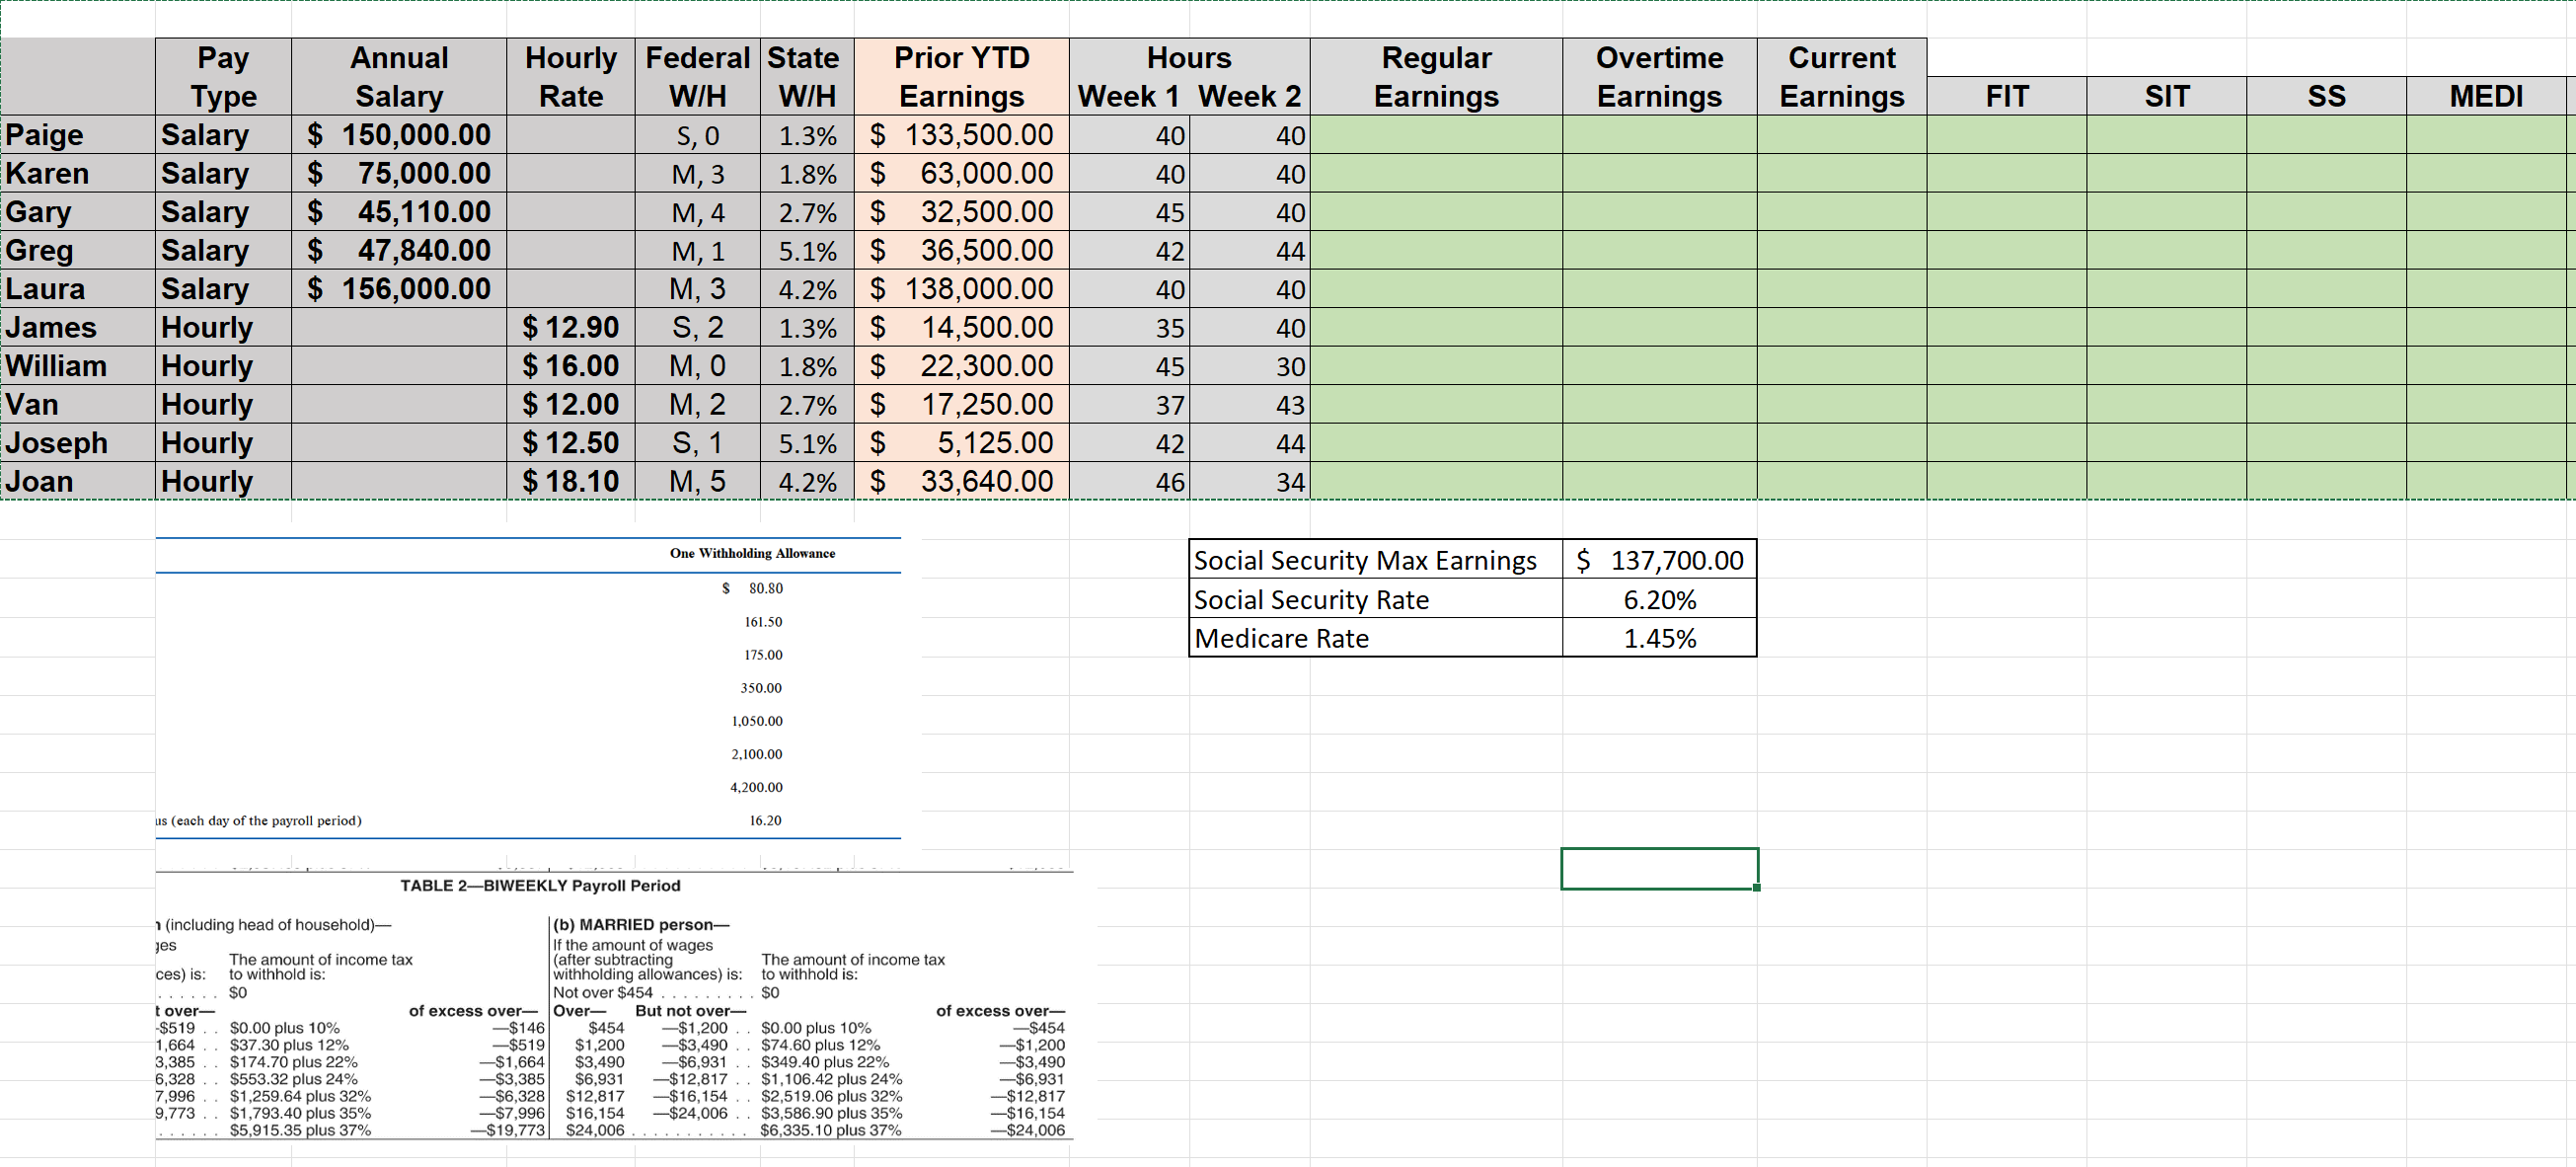The width and height of the screenshot is (2576, 1167).
Task: Click Karen's Annual Salary of $75,000.00
Action: (x=398, y=173)
